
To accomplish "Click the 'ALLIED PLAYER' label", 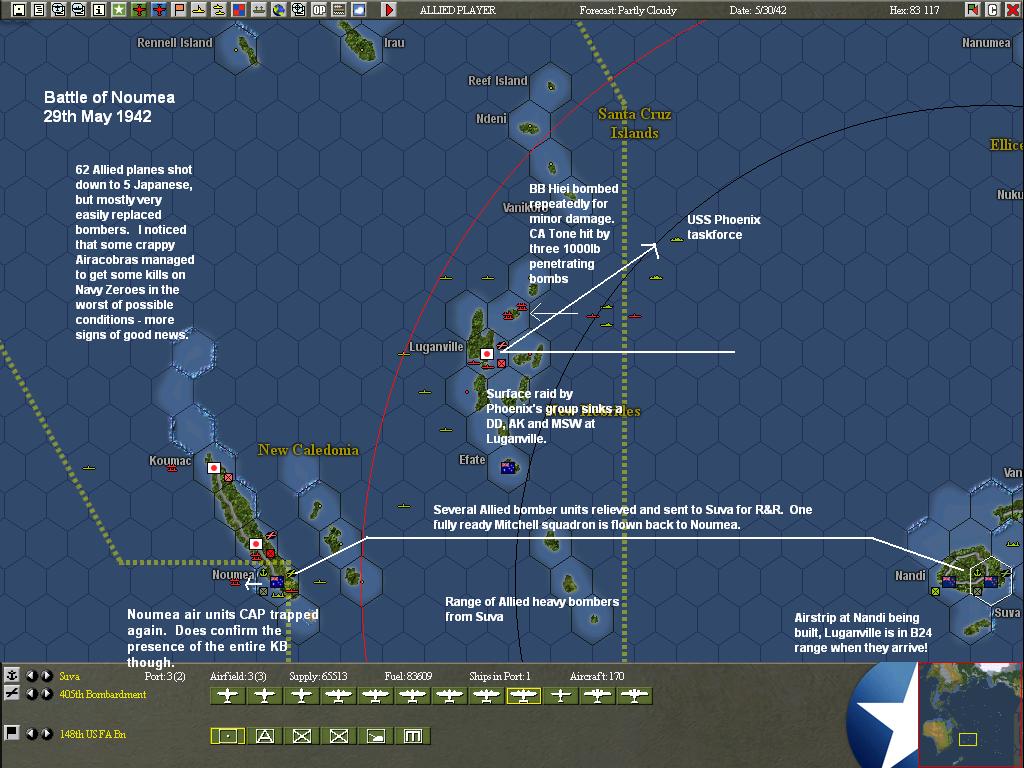I will 458,10.
